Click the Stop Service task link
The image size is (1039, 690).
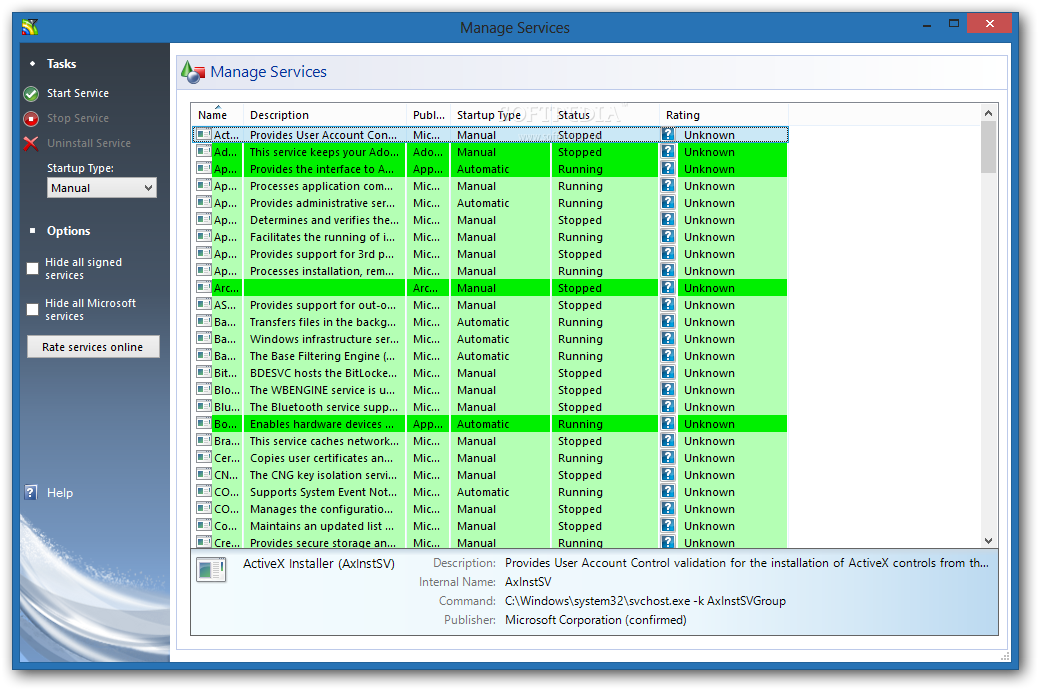coord(78,119)
